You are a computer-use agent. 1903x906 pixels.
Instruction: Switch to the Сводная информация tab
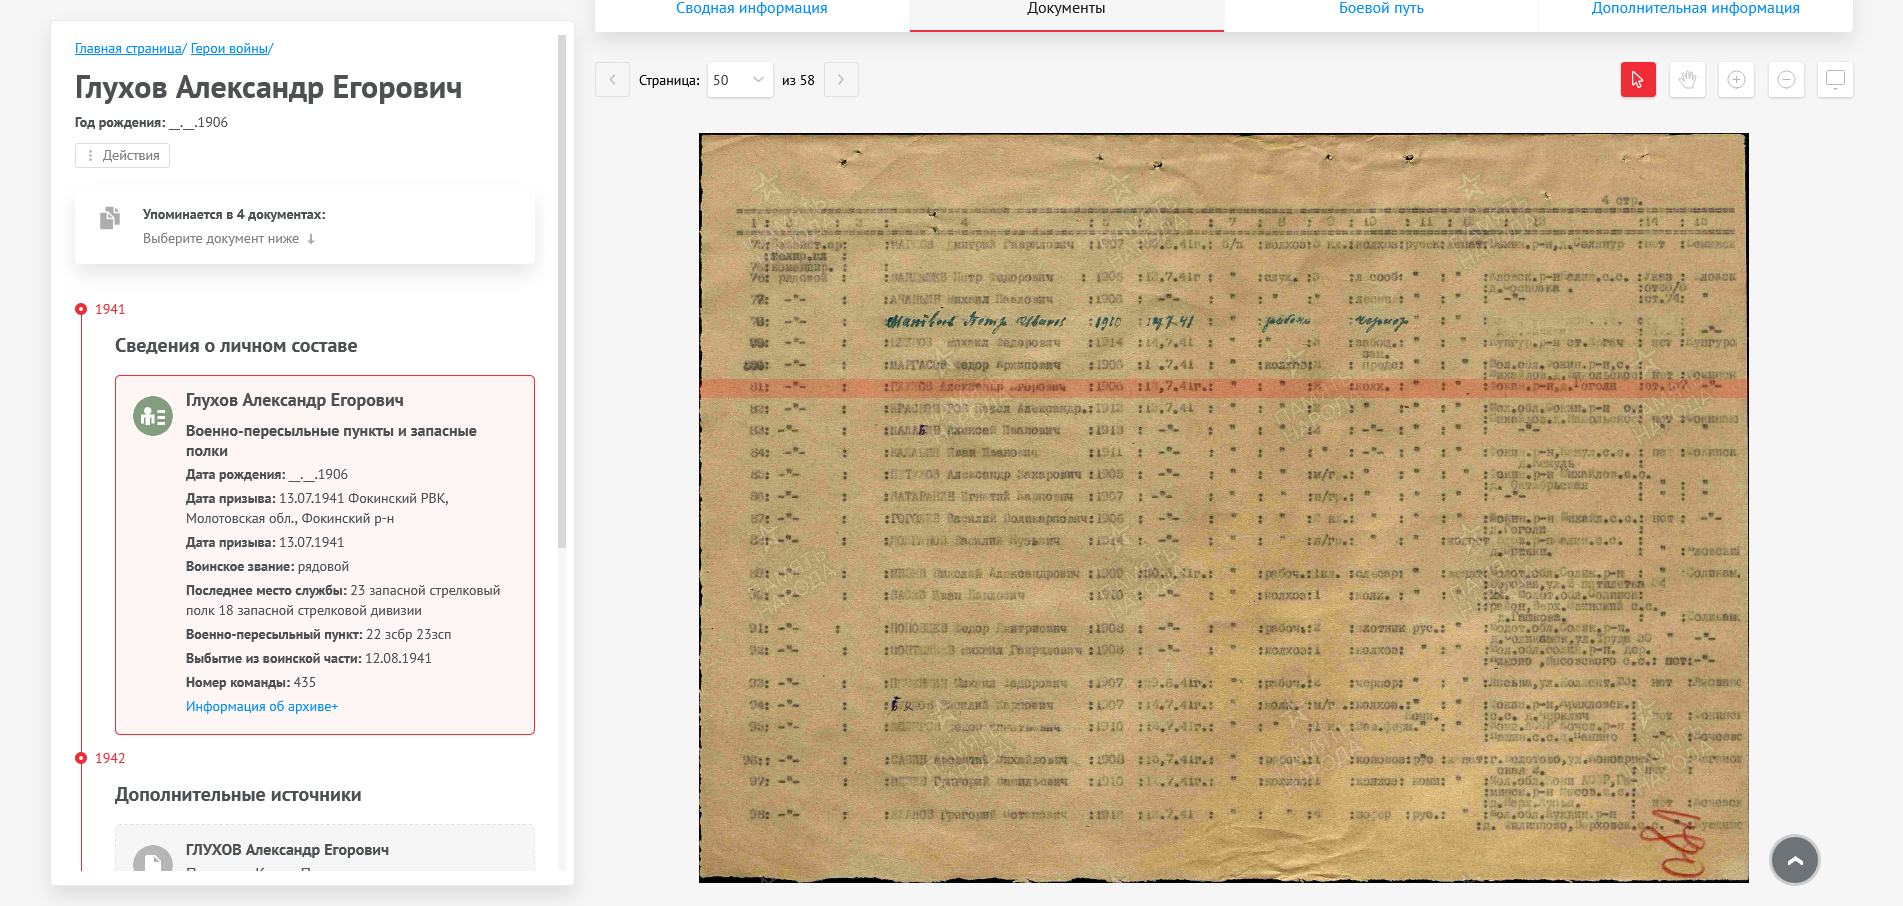pos(752,10)
